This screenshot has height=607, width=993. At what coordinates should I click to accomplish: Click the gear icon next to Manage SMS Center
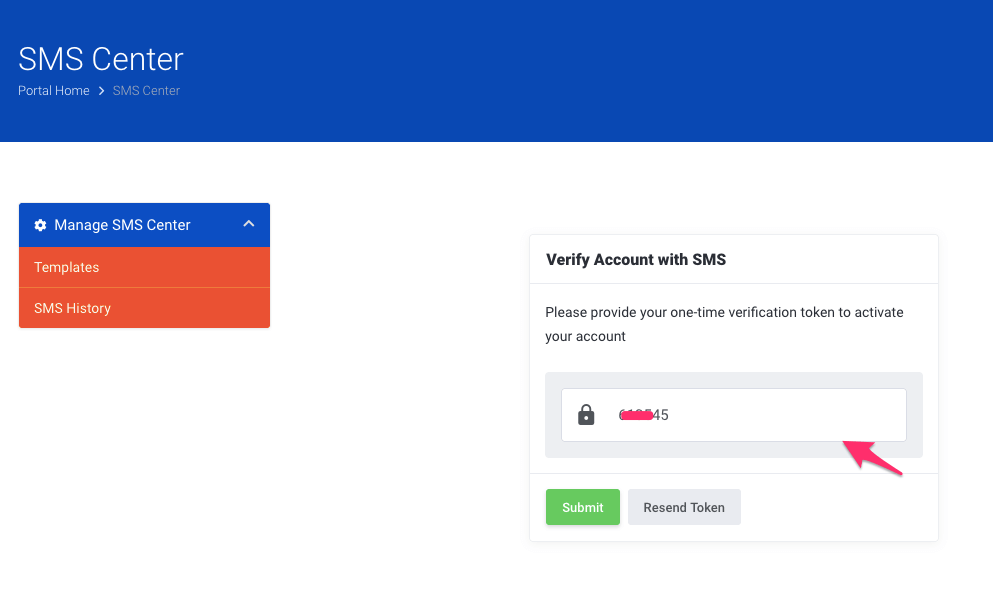[39, 225]
